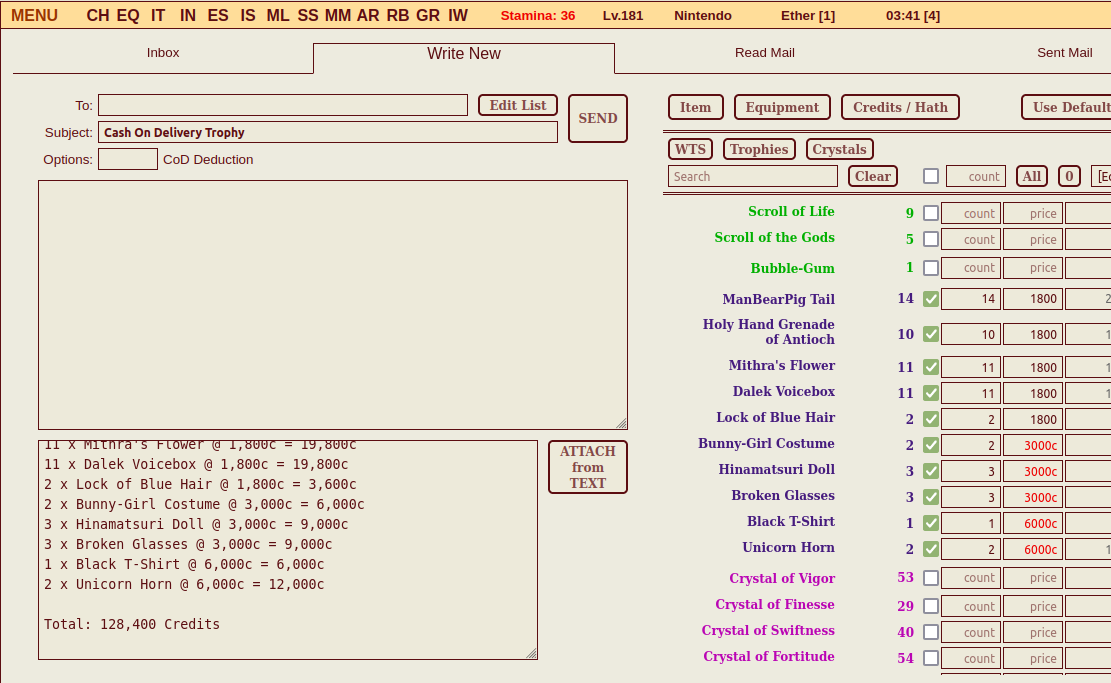The width and height of the screenshot is (1111, 683).
Task: Uncheck the Lock of Blue Hair checkbox
Action: [931, 419]
